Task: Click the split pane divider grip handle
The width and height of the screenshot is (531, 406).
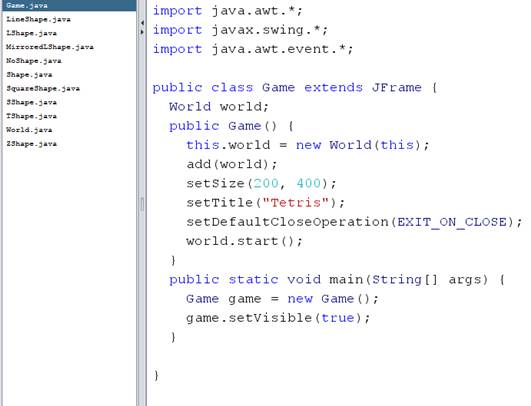Action: click(x=142, y=204)
